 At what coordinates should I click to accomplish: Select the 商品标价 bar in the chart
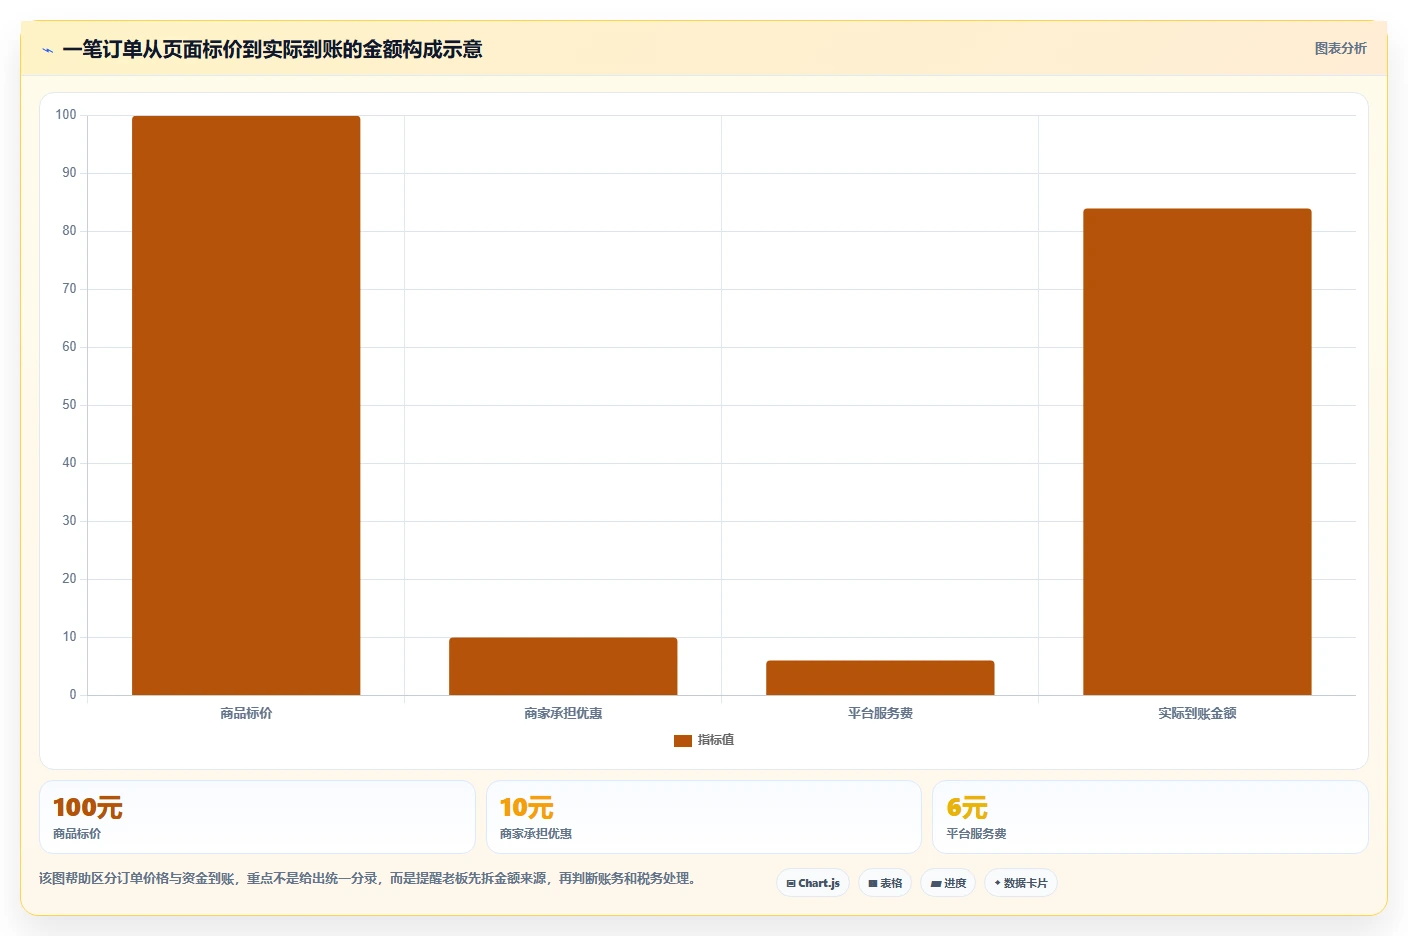pos(246,405)
